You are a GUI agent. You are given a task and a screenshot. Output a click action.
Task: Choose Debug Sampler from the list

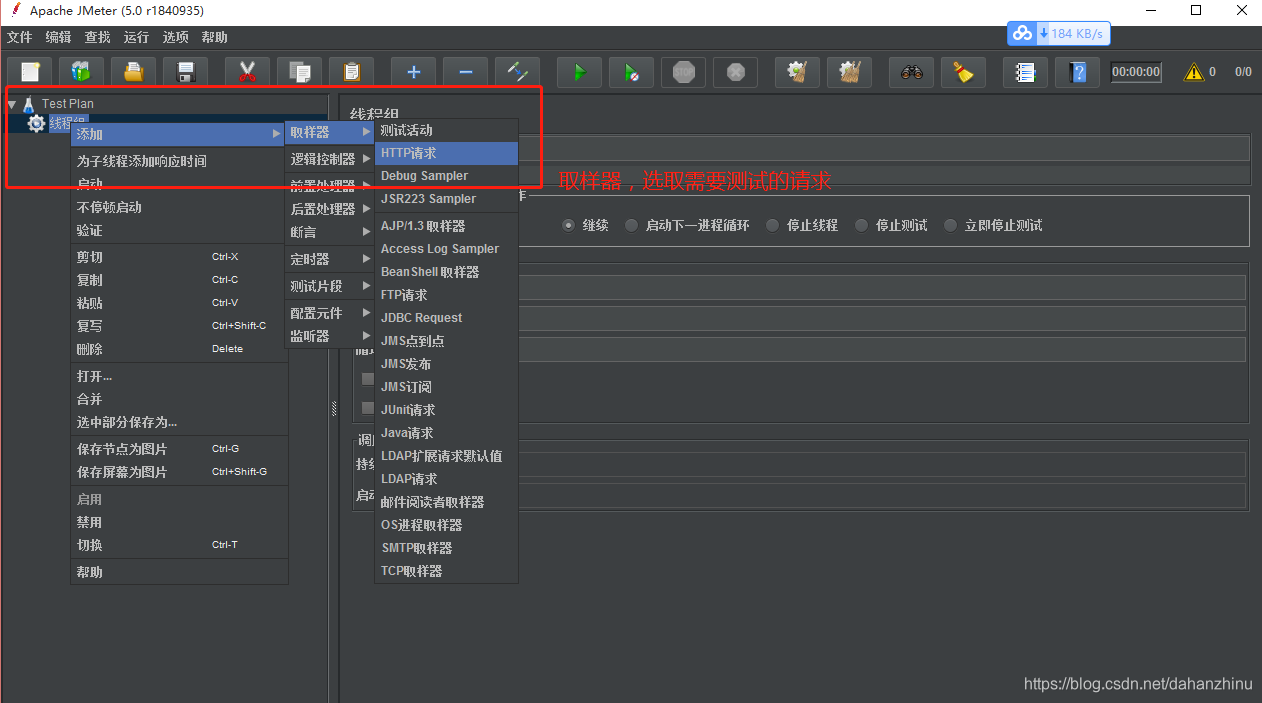[x=446, y=176]
